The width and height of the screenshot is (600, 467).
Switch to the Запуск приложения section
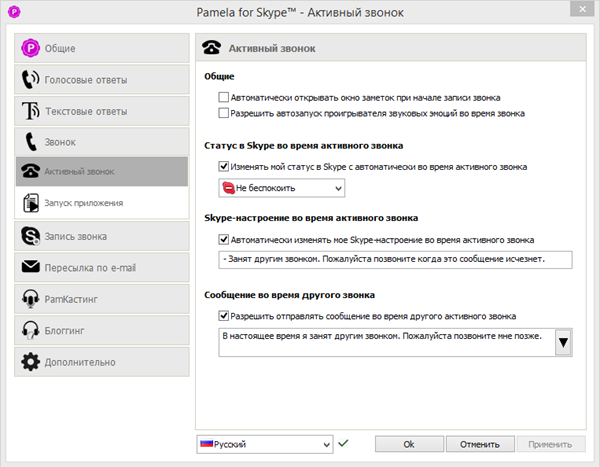[x=102, y=203]
